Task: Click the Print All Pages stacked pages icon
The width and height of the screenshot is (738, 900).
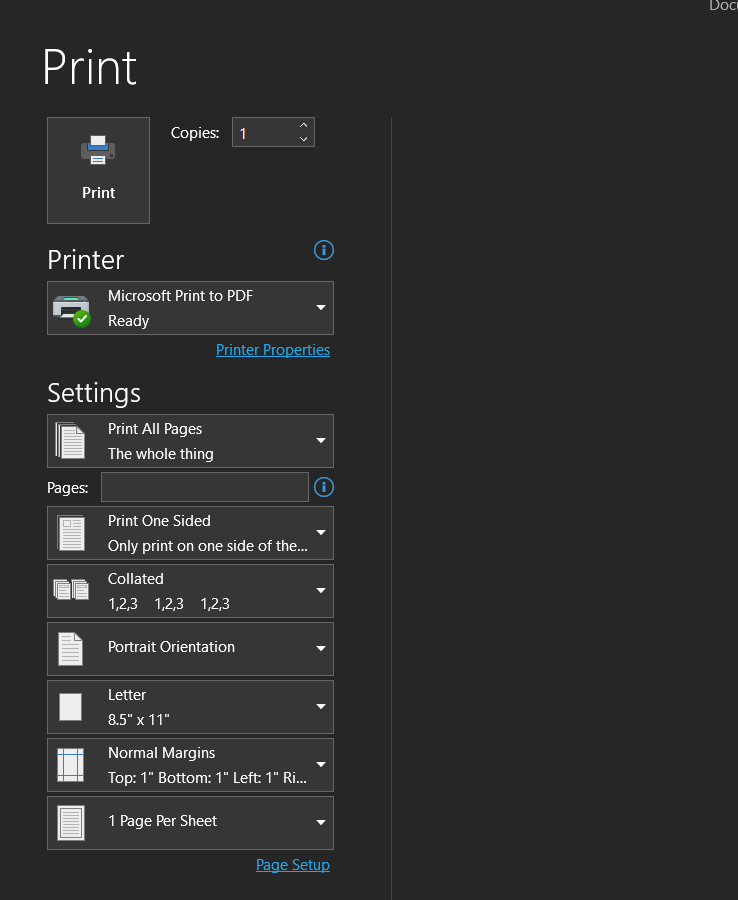Action: (x=71, y=441)
